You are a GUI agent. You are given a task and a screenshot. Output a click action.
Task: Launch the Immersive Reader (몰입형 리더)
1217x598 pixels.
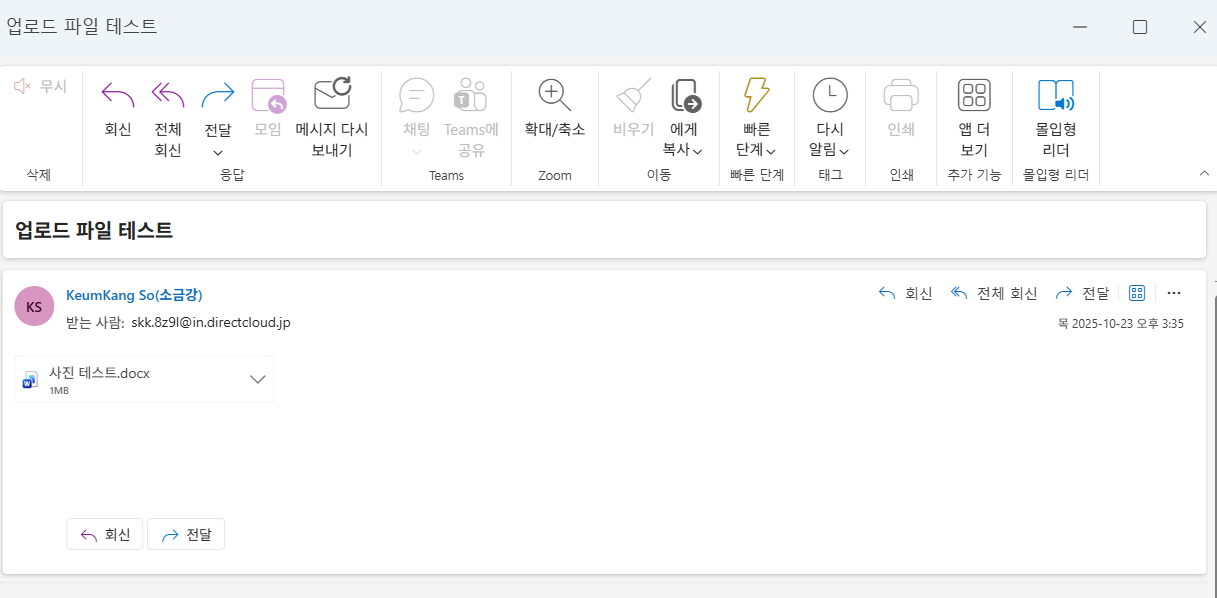pos(1055,96)
